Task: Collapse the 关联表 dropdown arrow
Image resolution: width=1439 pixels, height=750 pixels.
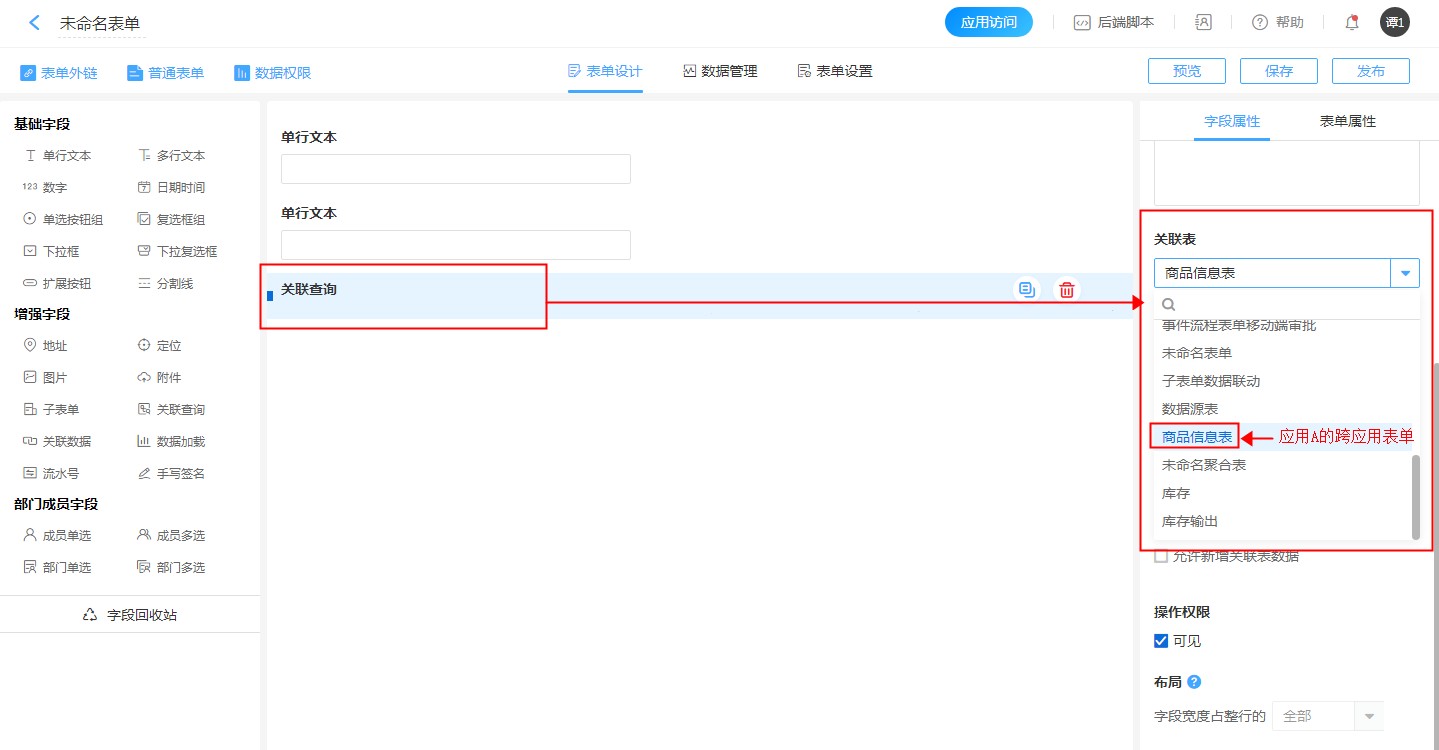Action: pyautogui.click(x=1406, y=273)
